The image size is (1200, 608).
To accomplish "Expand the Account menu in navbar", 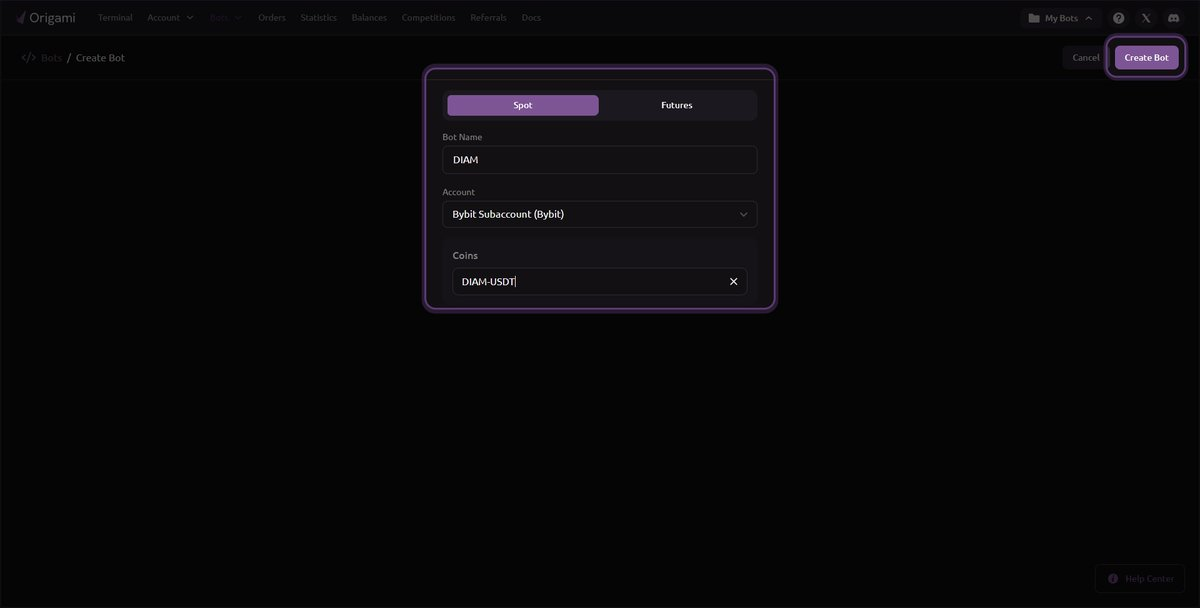I will click(170, 18).
